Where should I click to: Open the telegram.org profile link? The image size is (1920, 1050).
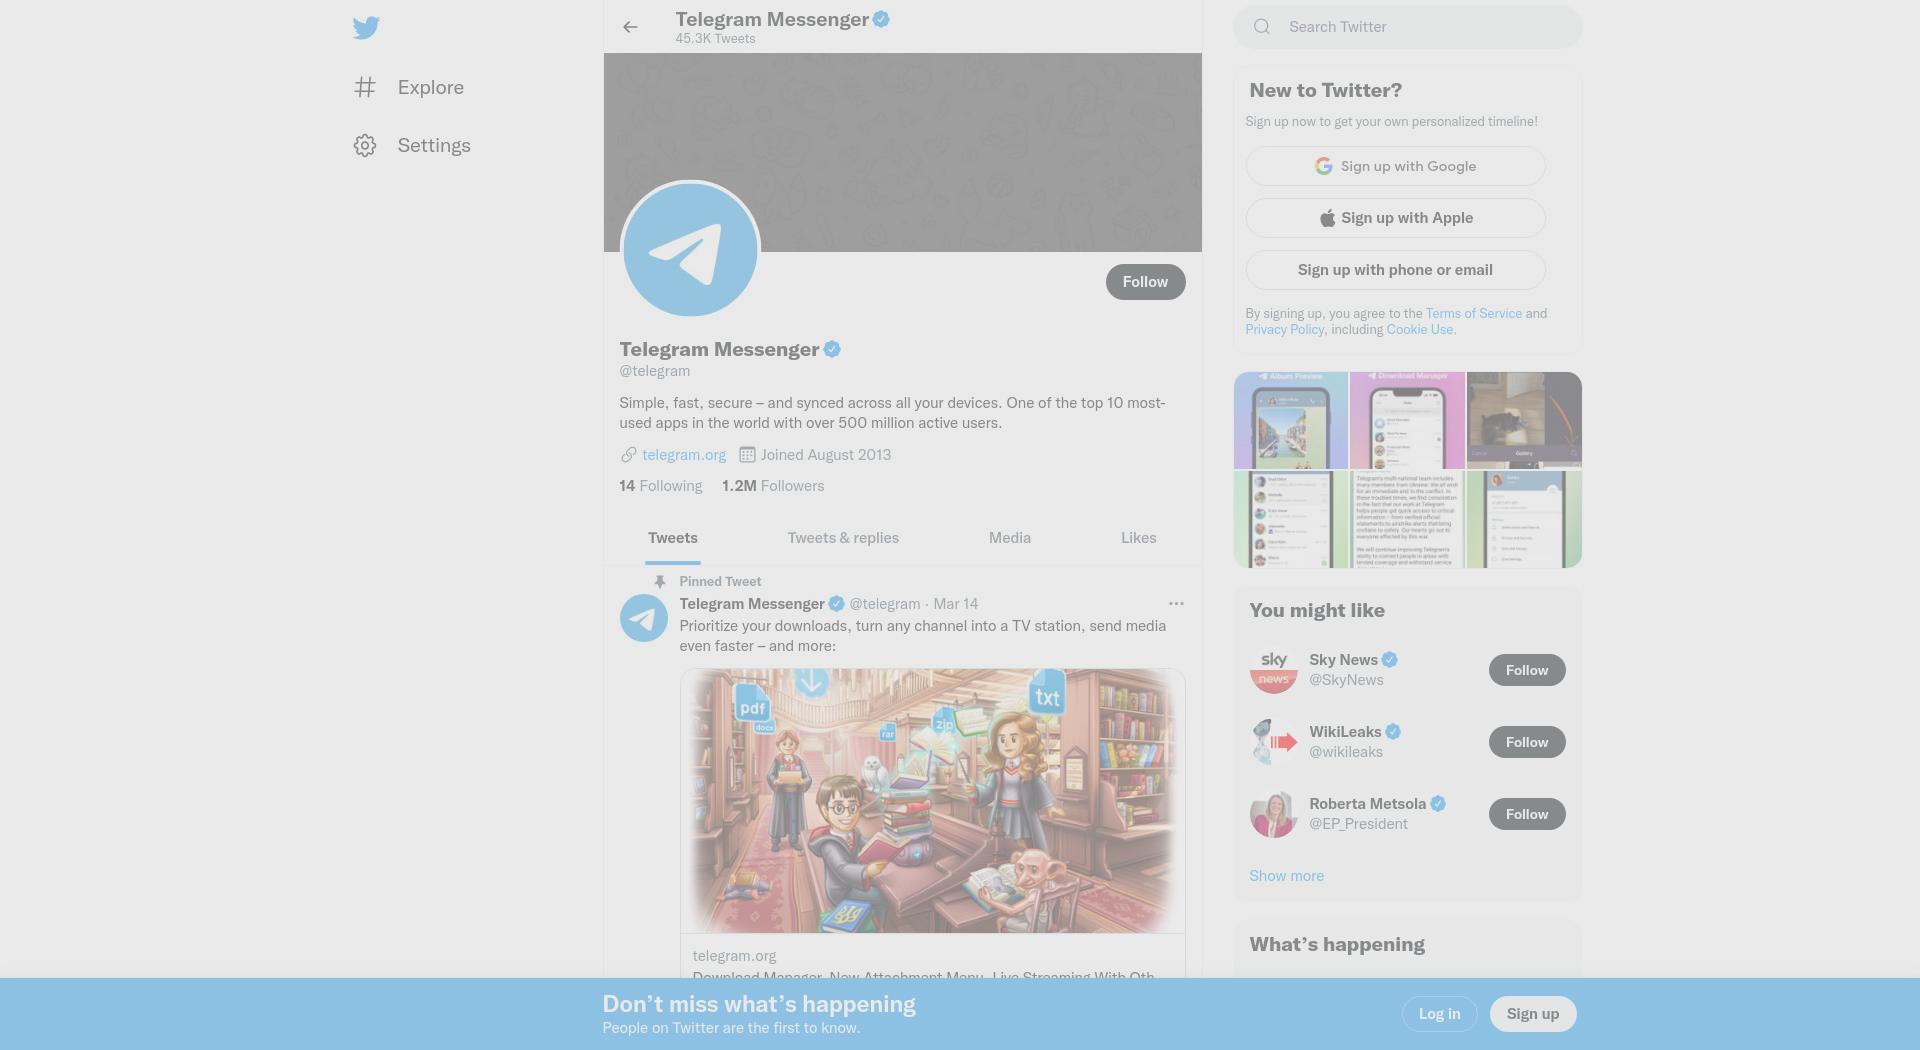684,455
